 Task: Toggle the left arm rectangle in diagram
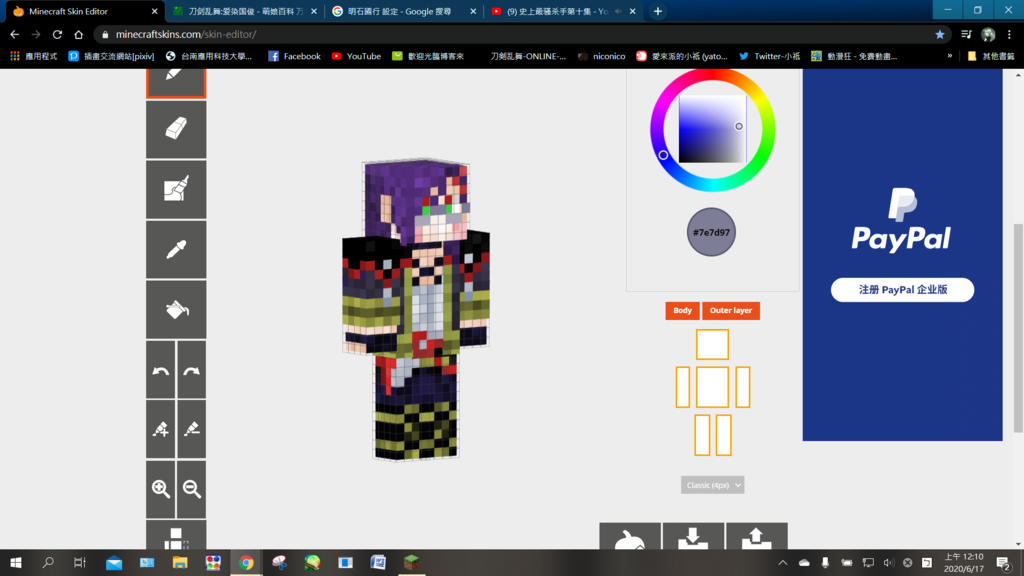click(682, 387)
